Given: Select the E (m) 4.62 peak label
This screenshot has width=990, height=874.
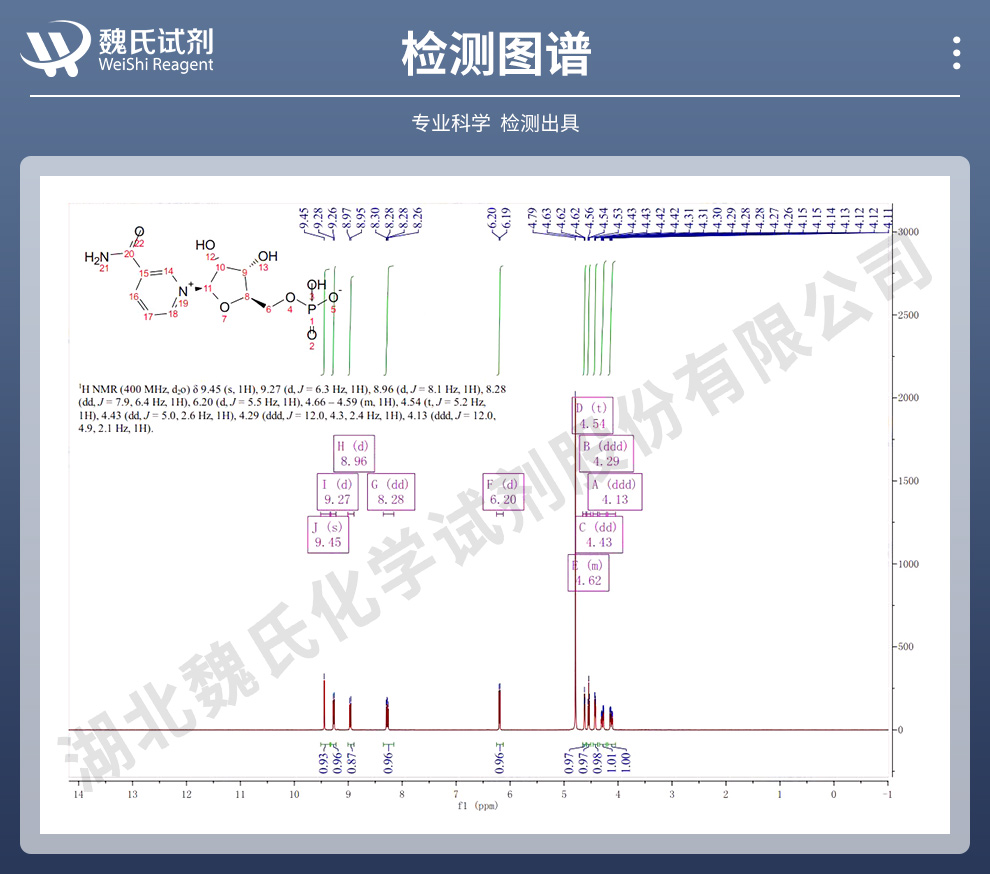Looking at the screenshot, I should [x=588, y=572].
